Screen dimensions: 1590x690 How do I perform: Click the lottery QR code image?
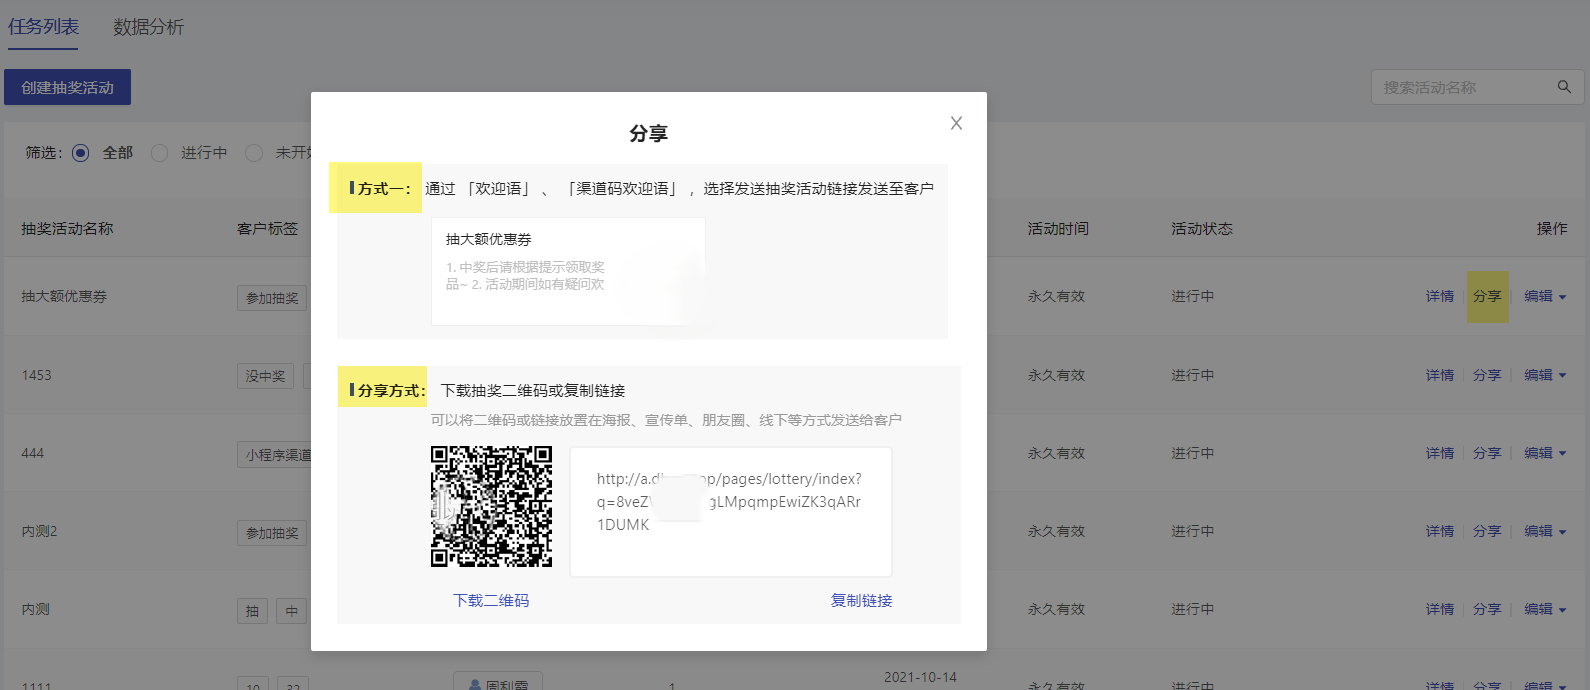pos(491,506)
